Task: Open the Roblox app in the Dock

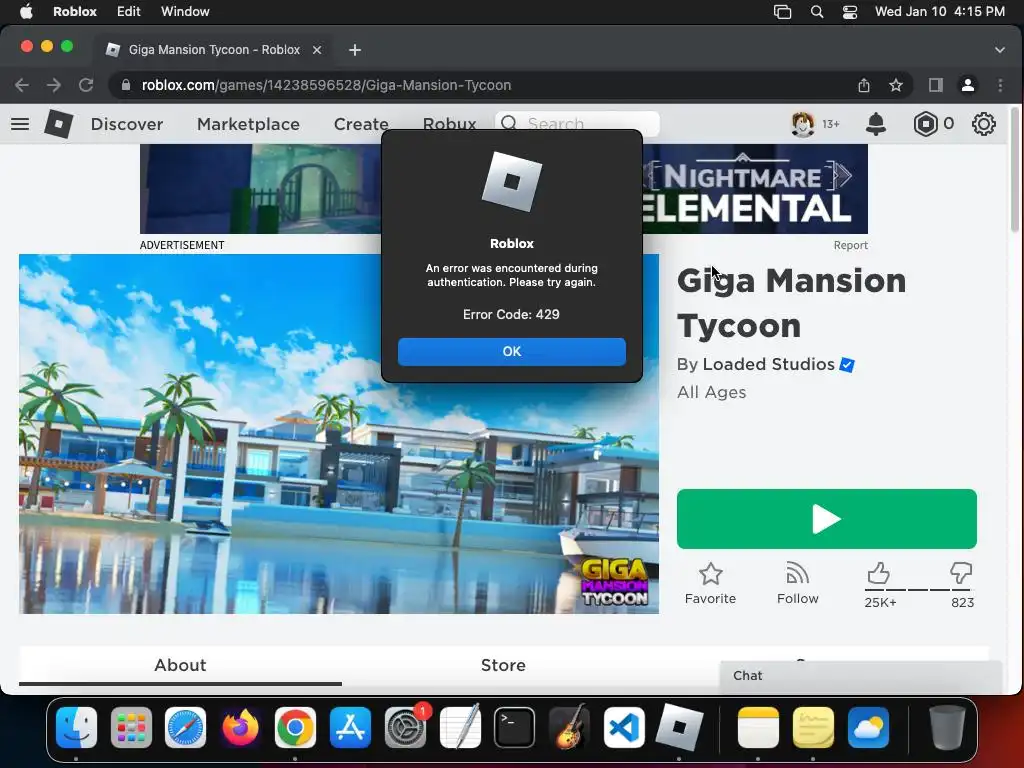Action: [x=679, y=727]
